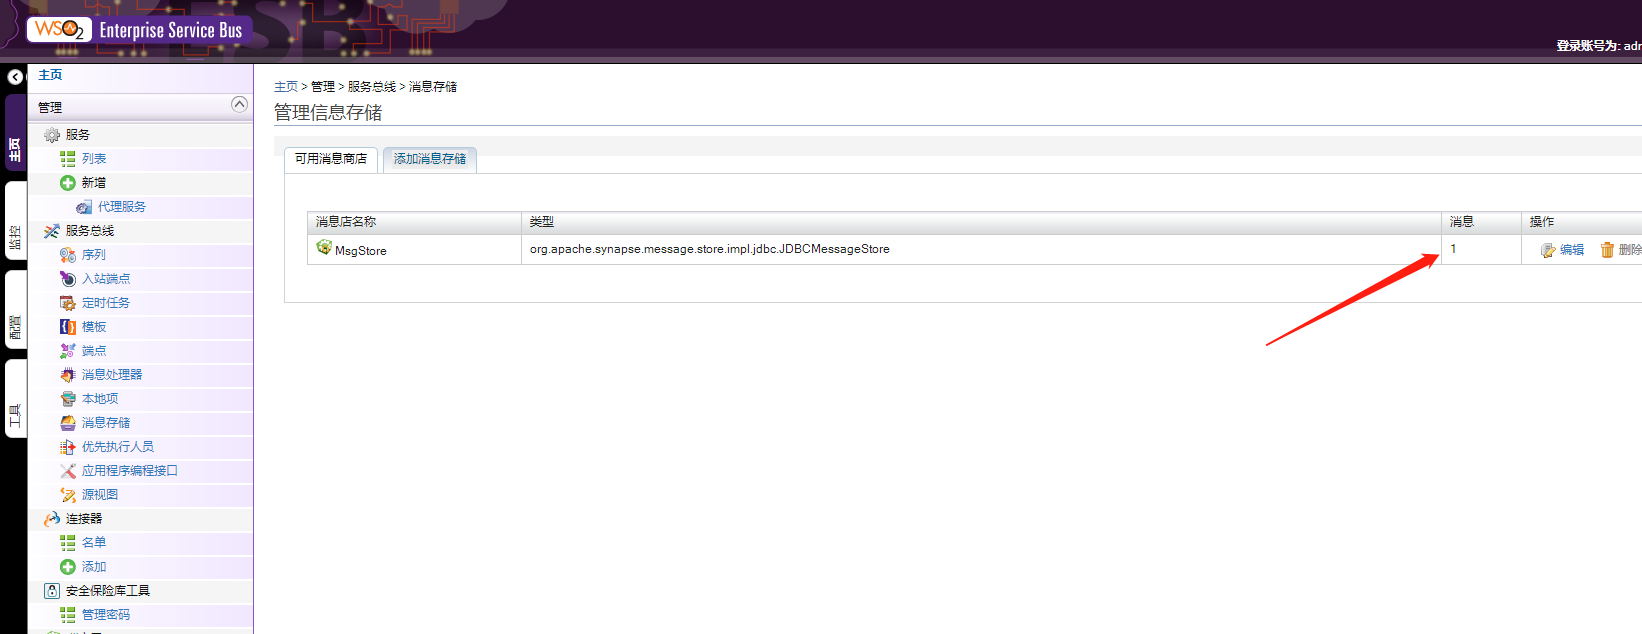Click the 编辑 link for MsgStore
1642x634 pixels.
1572,250
